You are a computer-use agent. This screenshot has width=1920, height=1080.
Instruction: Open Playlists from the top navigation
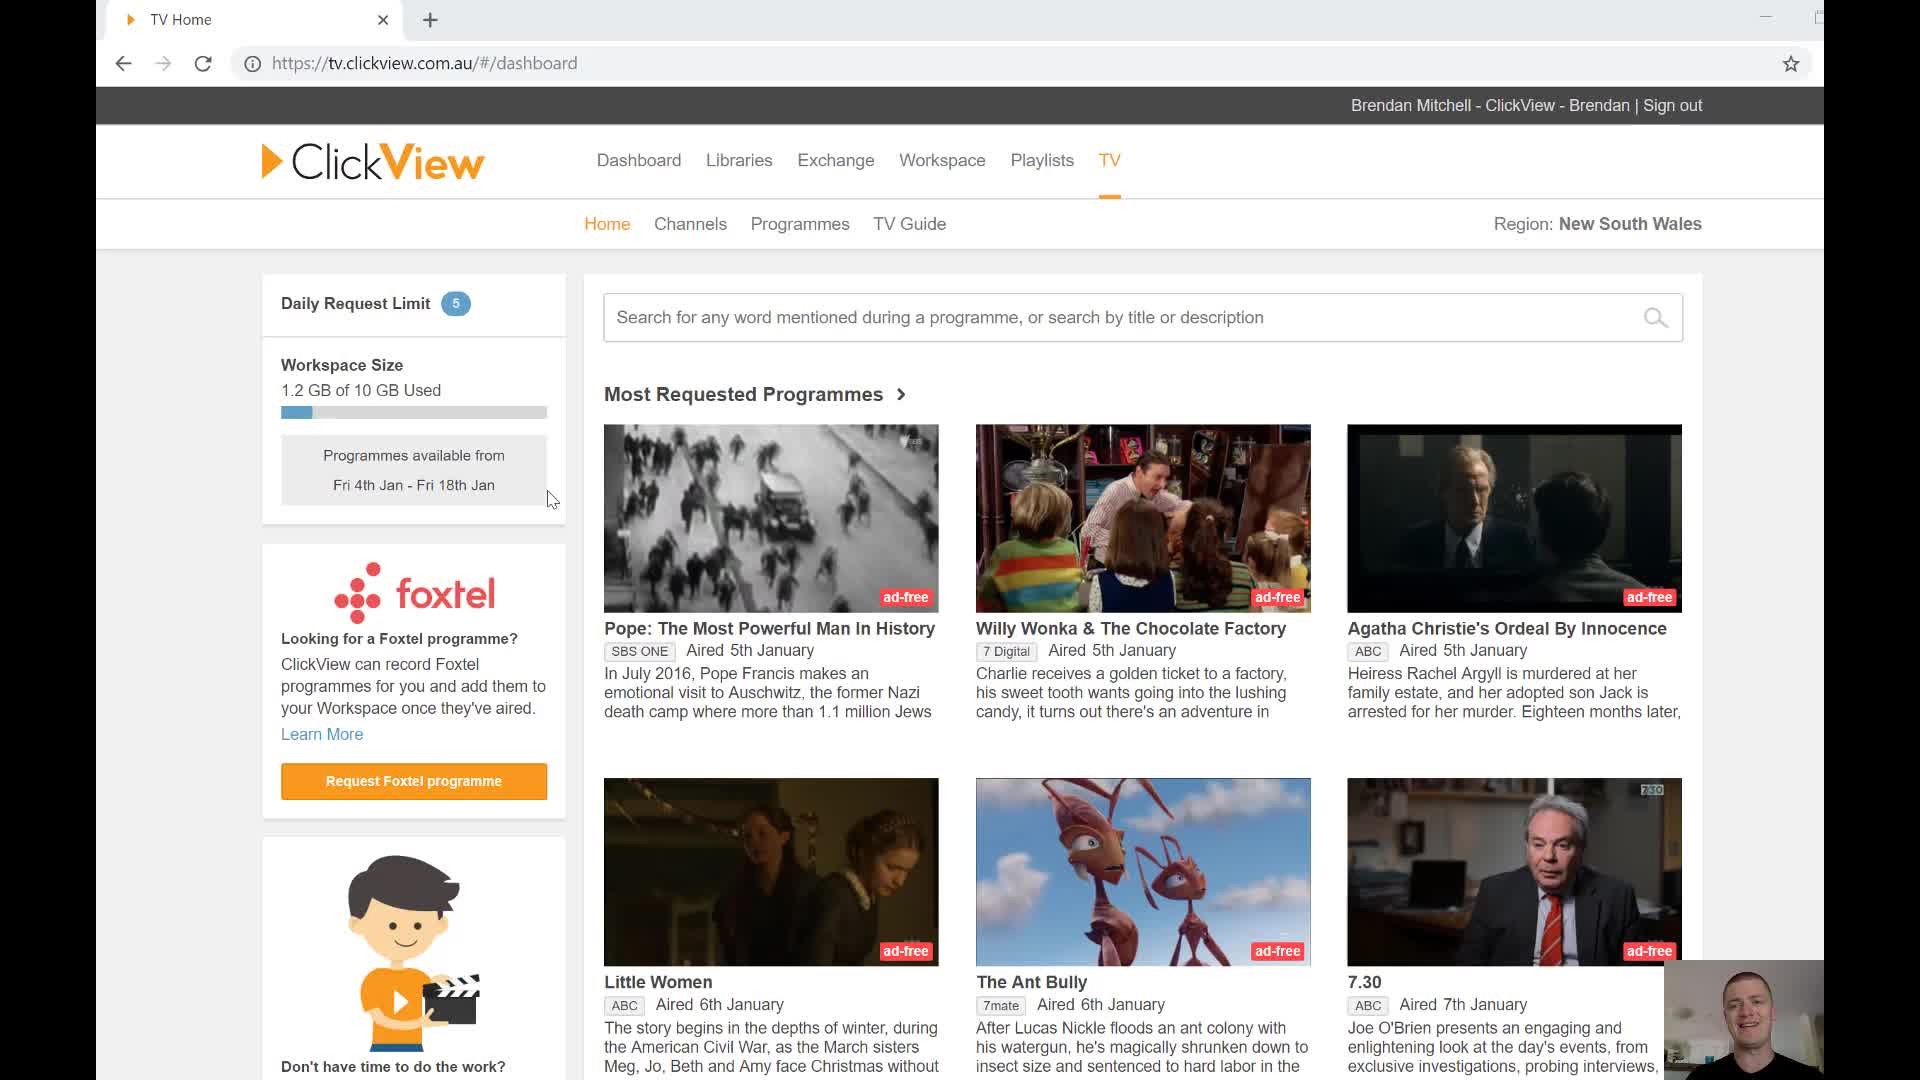click(1042, 160)
